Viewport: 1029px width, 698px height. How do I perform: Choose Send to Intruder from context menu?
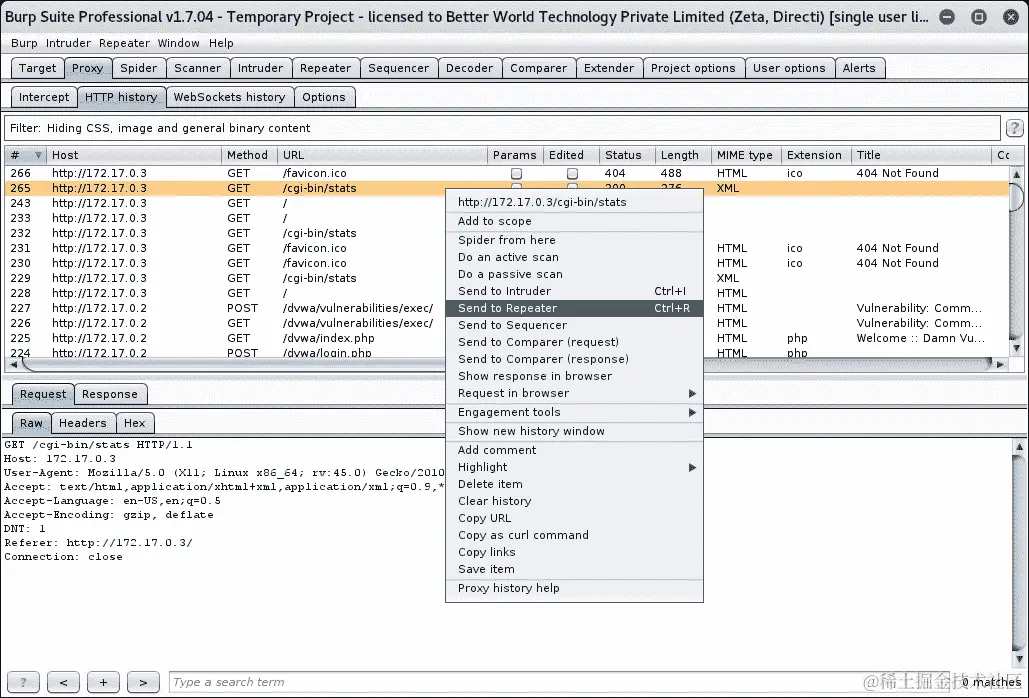click(574, 291)
